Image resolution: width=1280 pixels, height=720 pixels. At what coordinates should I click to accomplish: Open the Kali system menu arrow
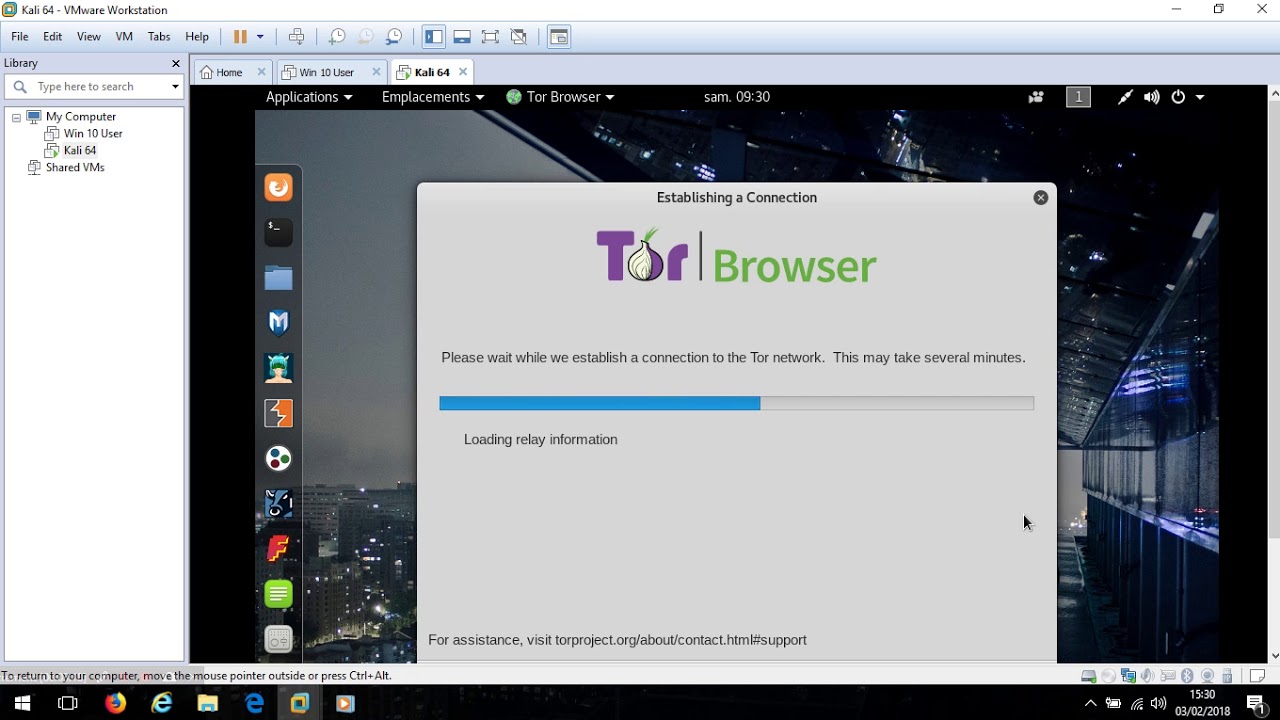(1200, 97)
